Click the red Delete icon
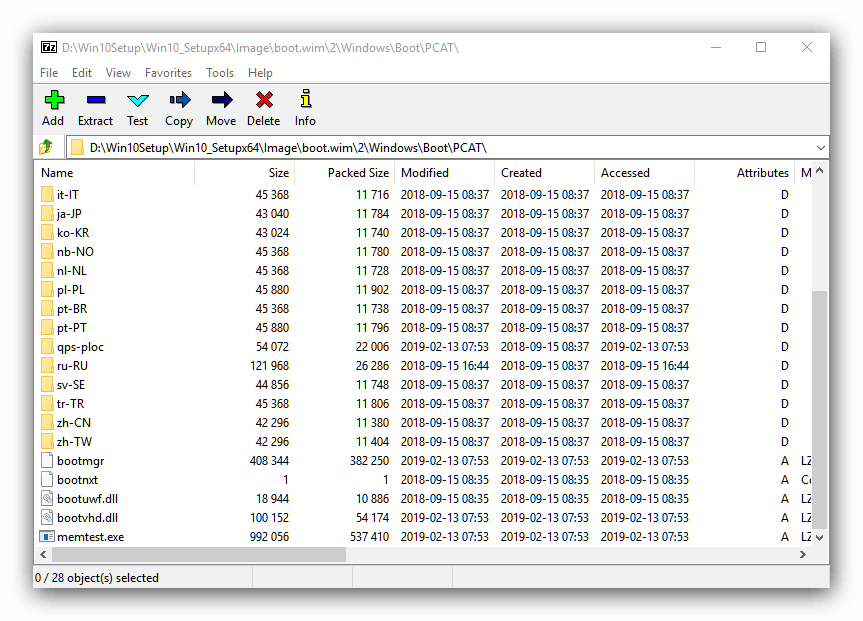The image size is (863, 621). click(x=264, y=100)
